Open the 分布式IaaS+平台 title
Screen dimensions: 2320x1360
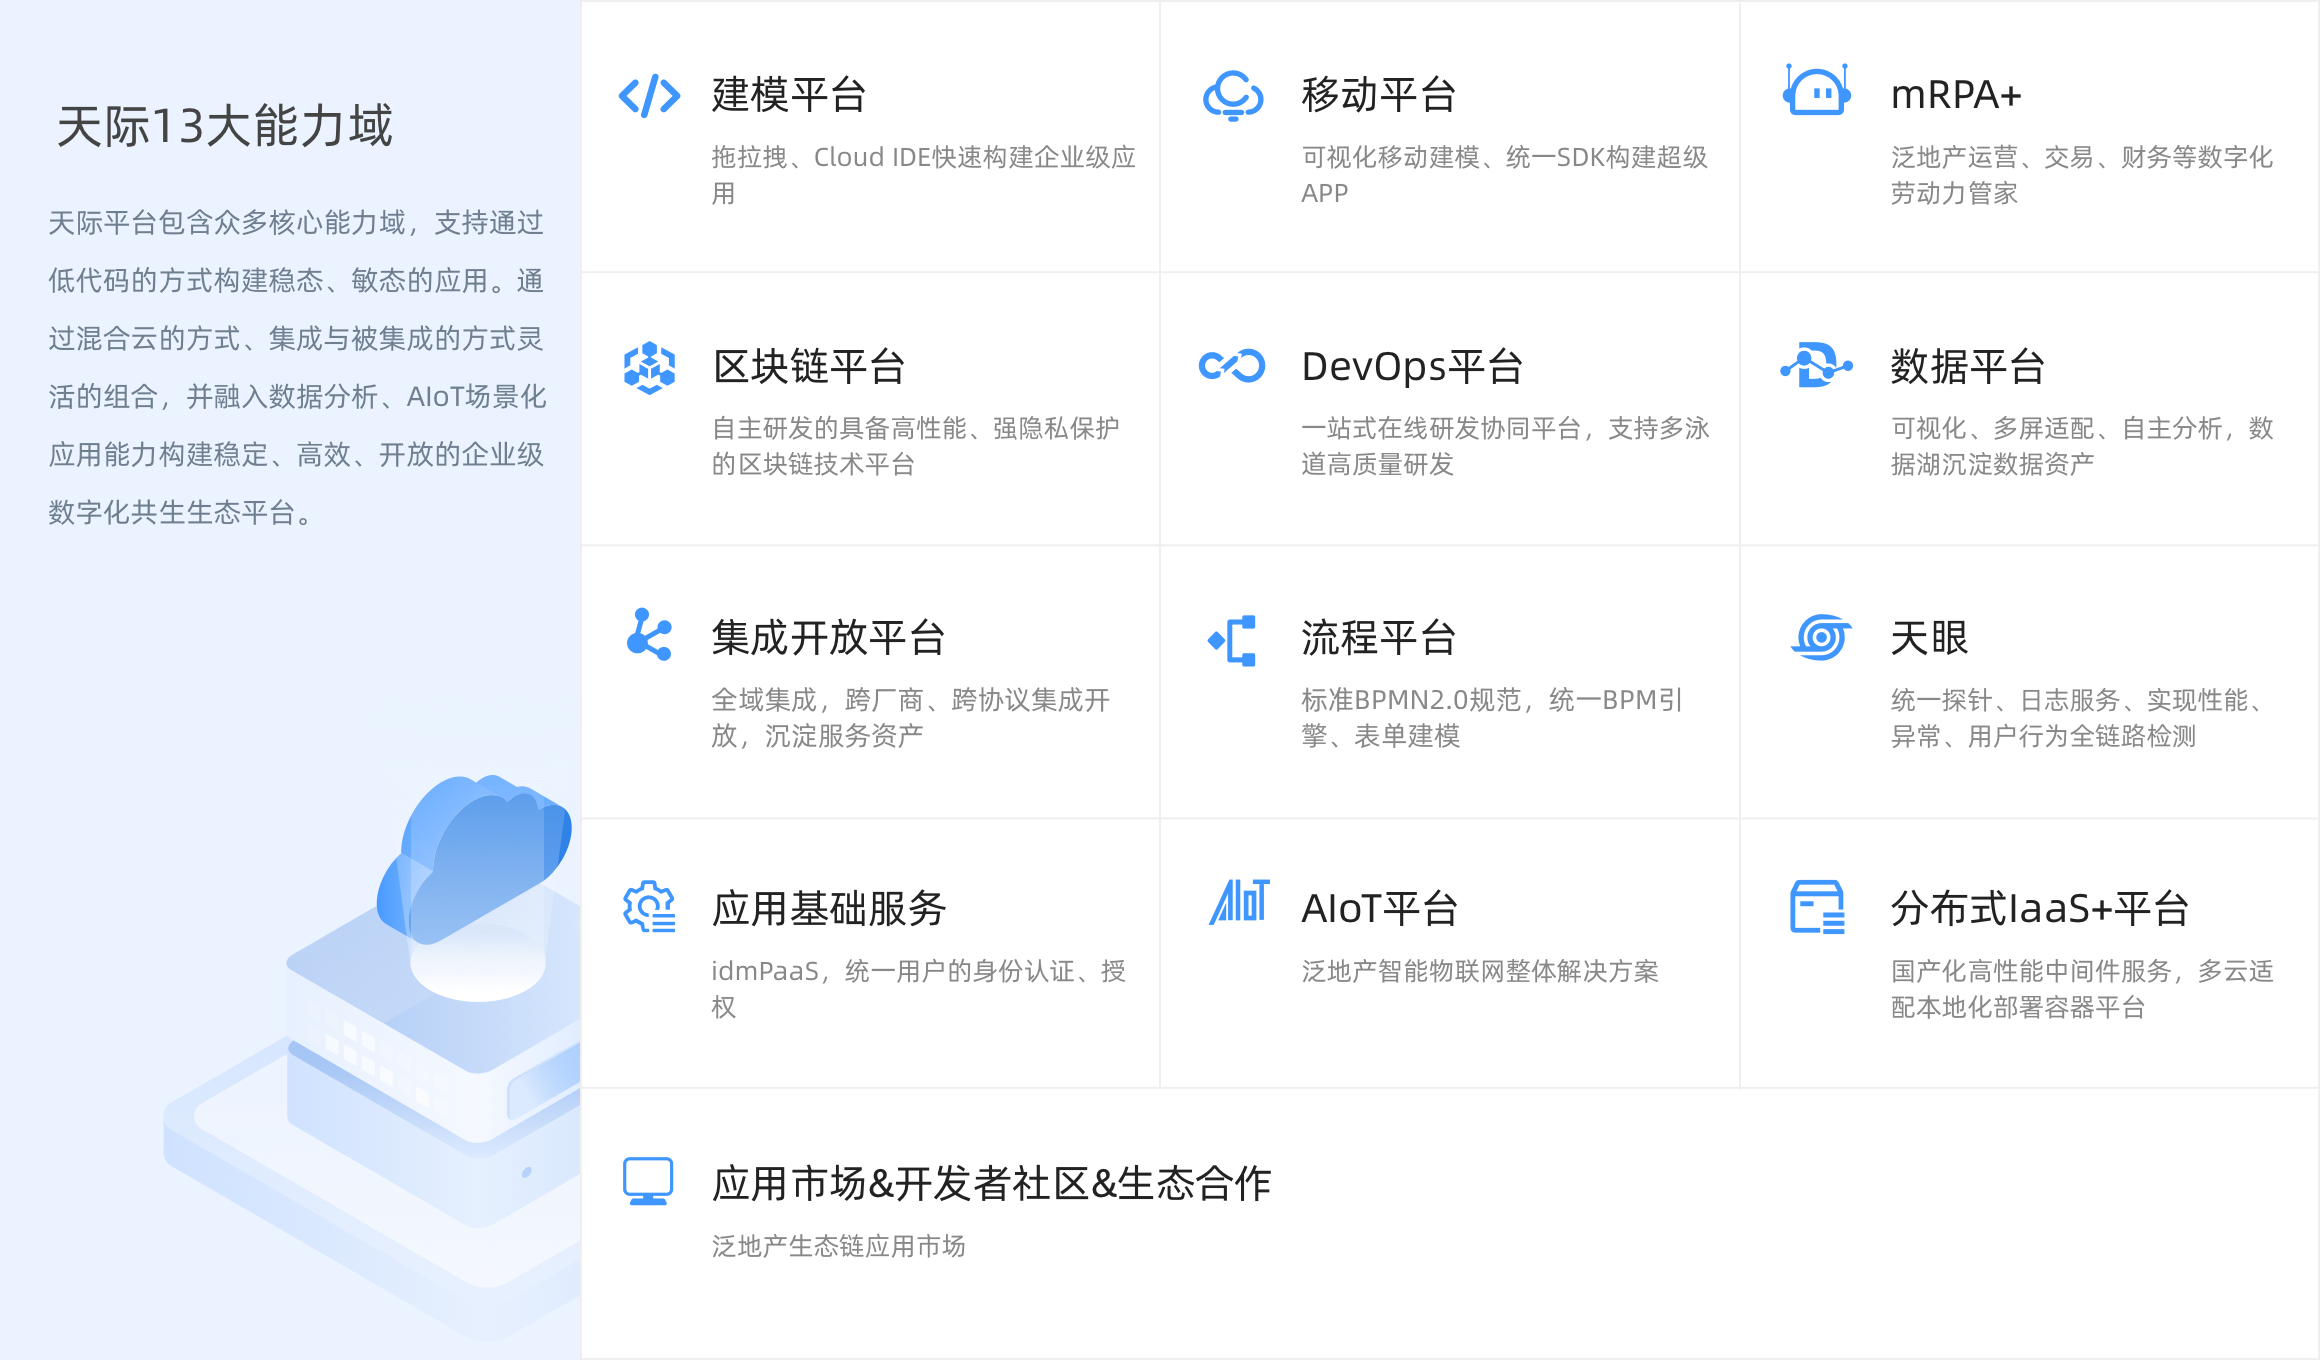[2040, 909]
